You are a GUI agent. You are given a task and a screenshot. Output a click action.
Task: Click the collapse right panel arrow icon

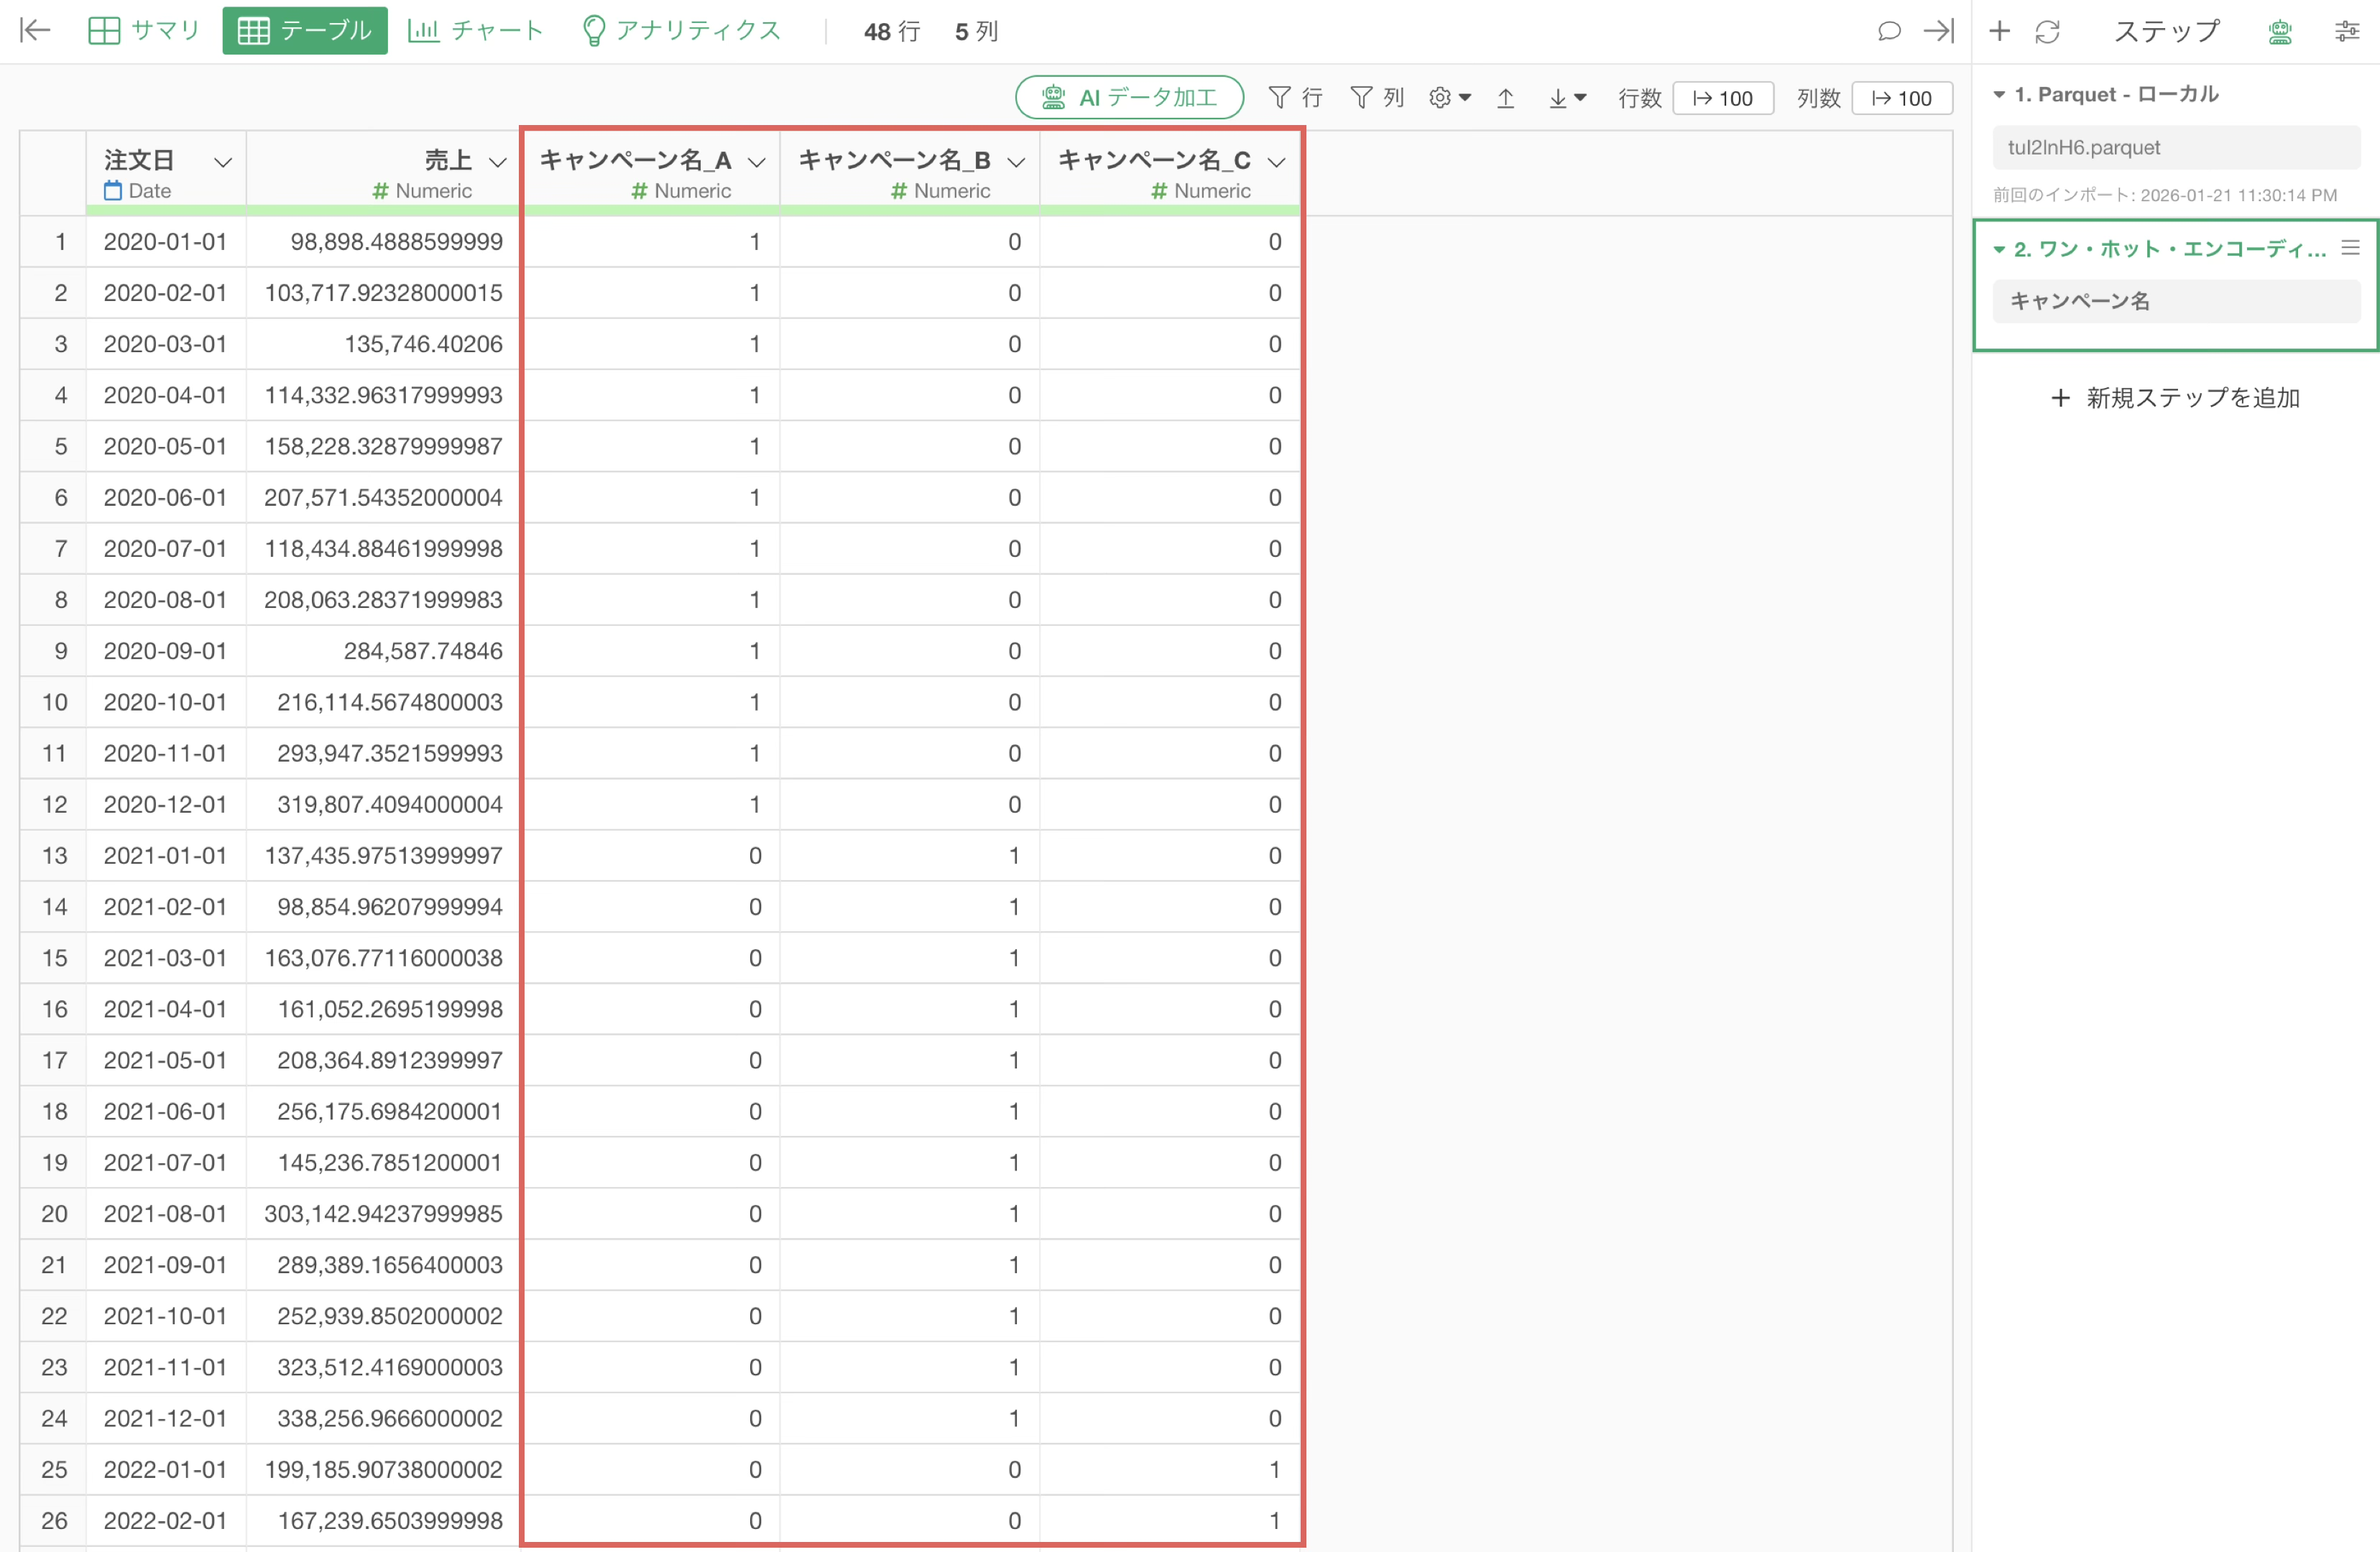[1938, 31]
